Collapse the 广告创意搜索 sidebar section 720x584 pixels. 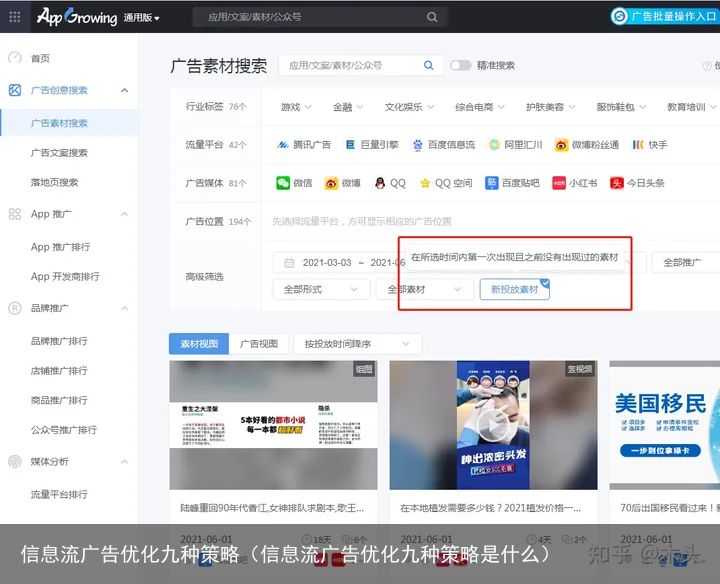pyautogui.click(x=124, y=90)
